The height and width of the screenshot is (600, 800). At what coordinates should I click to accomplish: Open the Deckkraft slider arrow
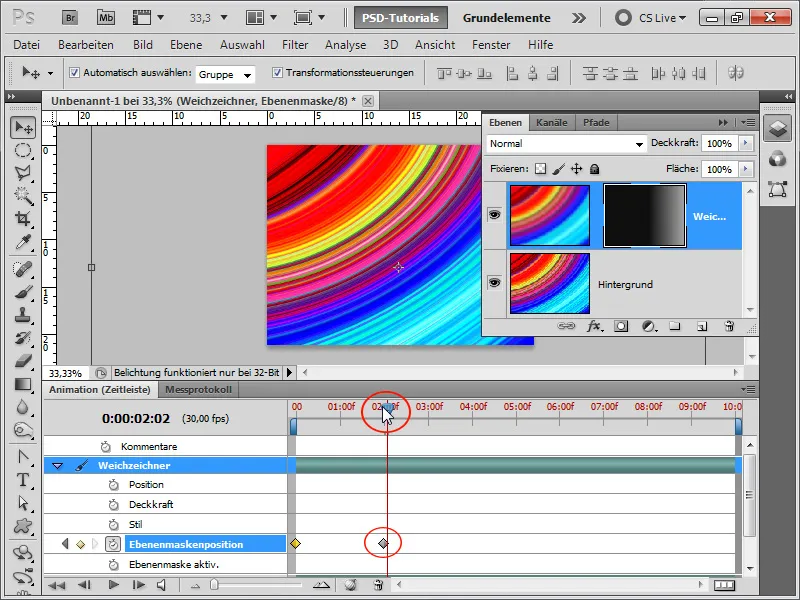[746, 143]
